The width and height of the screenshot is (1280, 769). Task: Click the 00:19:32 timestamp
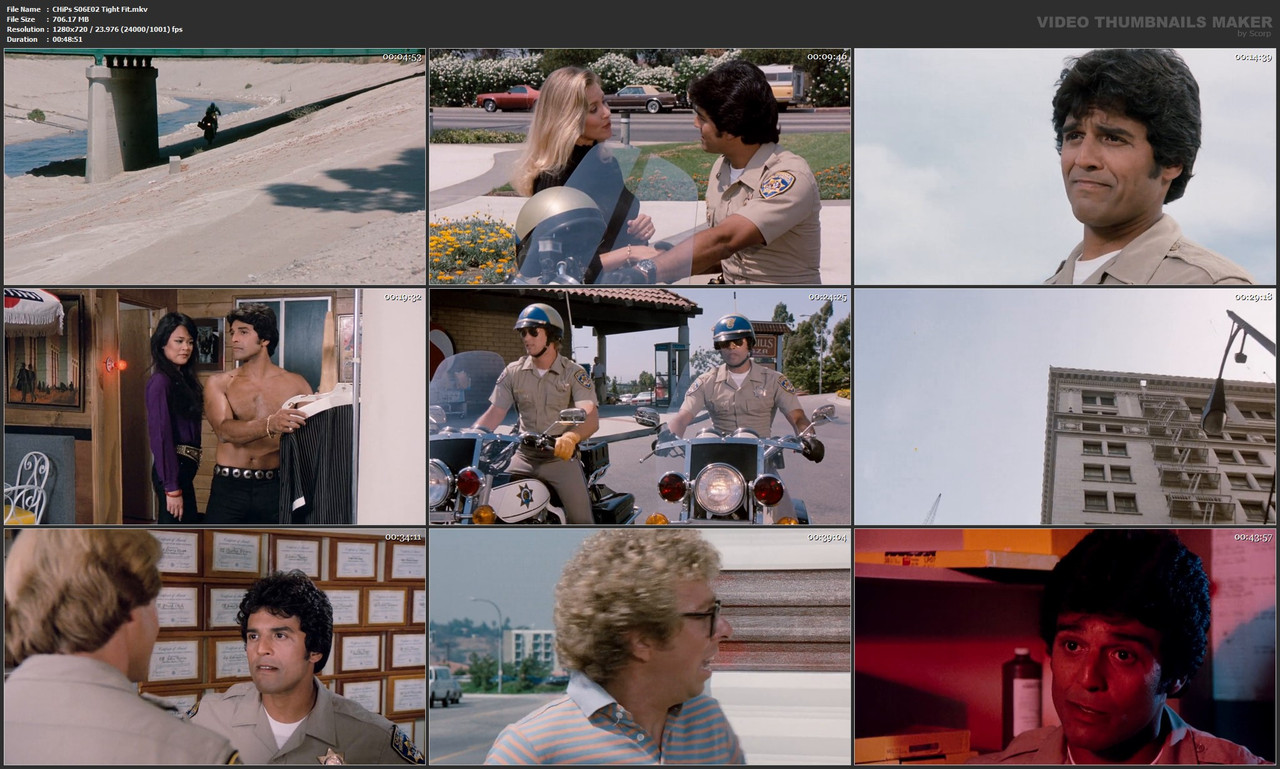tap(402, 297)
